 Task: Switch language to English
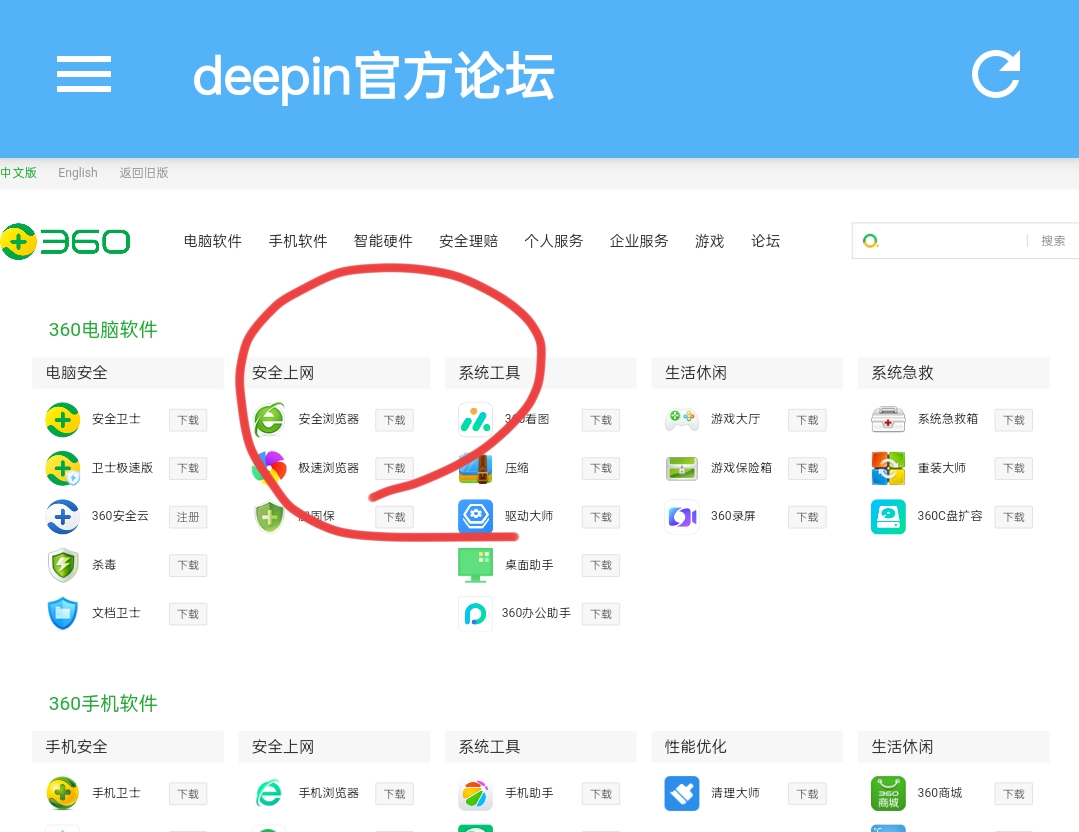pos(78,173)
